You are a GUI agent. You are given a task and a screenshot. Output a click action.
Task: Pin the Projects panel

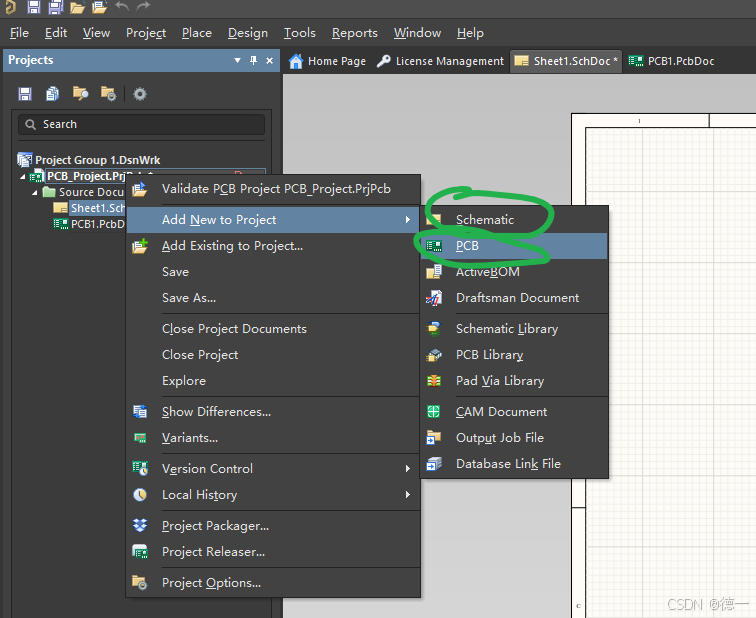coord(254,60)
